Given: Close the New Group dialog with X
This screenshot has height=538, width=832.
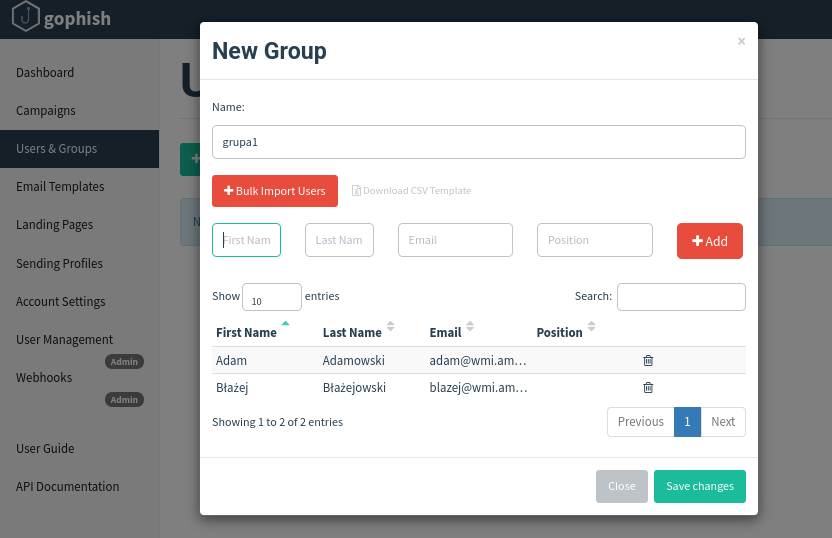Looking at the screenshot, I should pos(741,42).
